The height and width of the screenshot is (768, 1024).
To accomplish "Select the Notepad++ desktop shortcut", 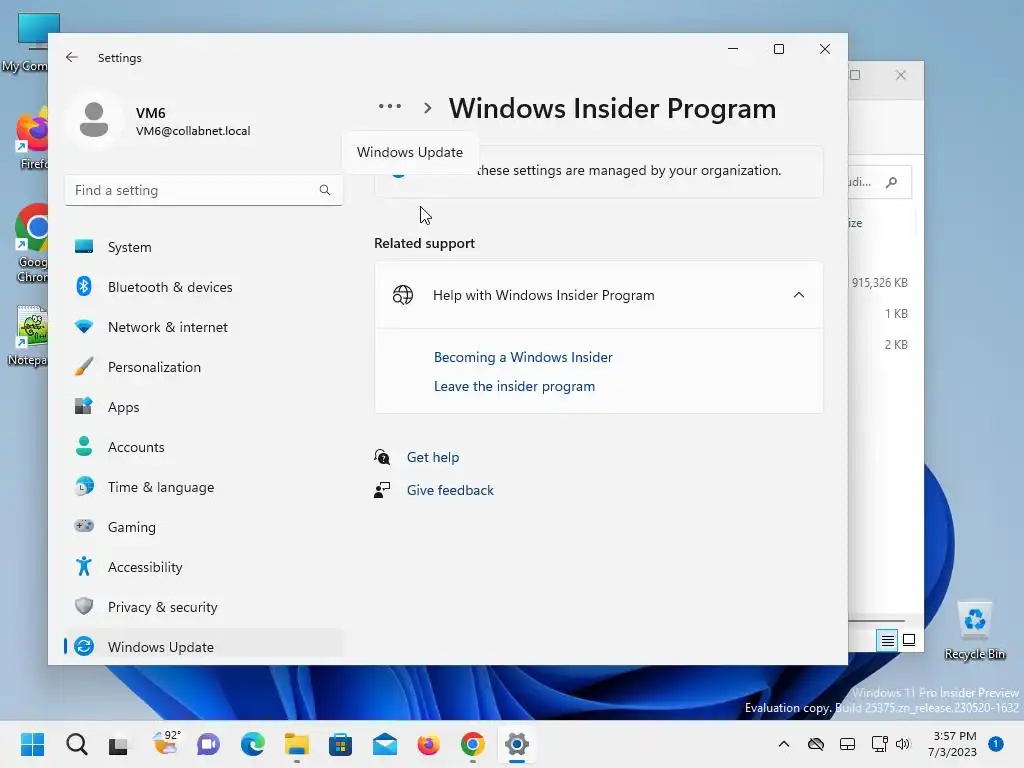I will [27, 336].
